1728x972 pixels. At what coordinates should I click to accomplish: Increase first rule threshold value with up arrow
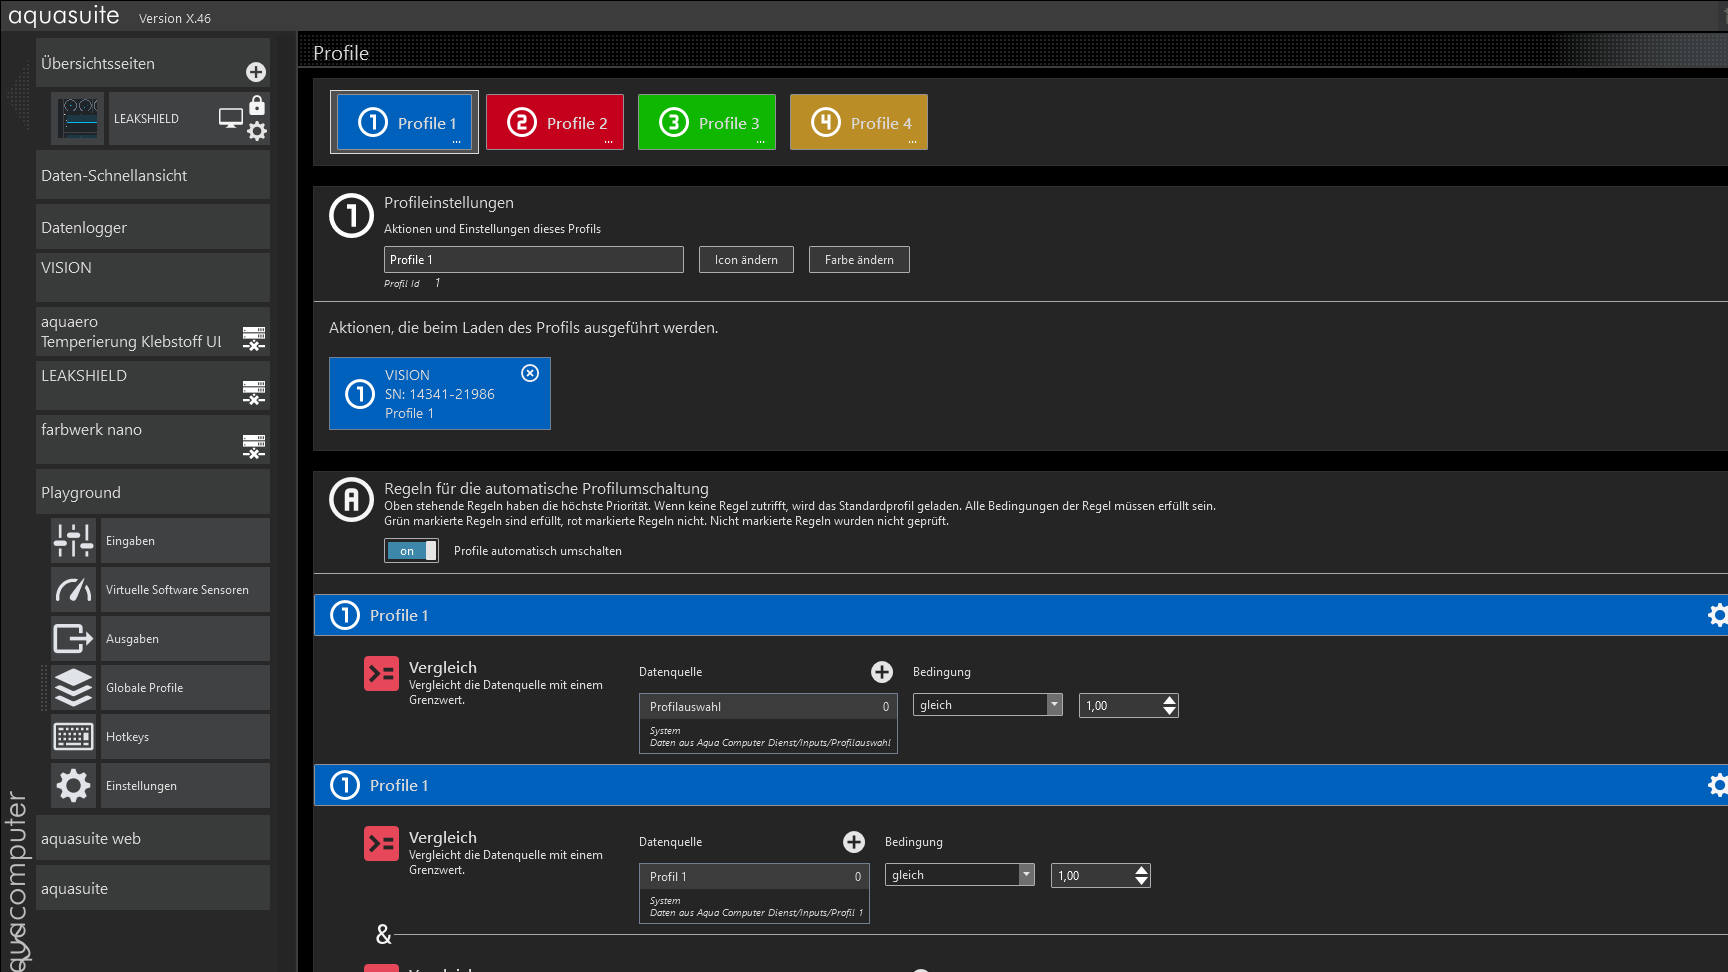[x=1169, y=700]
